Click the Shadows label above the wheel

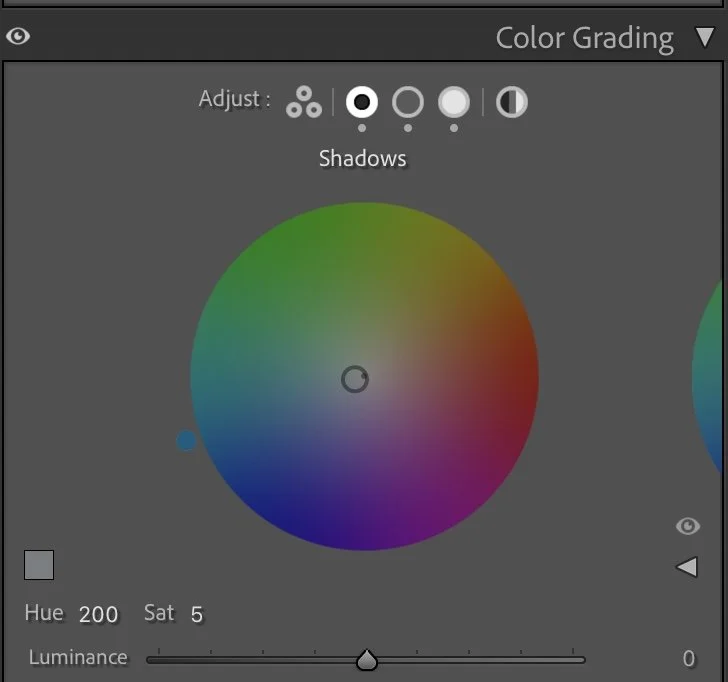coord(363,159)
